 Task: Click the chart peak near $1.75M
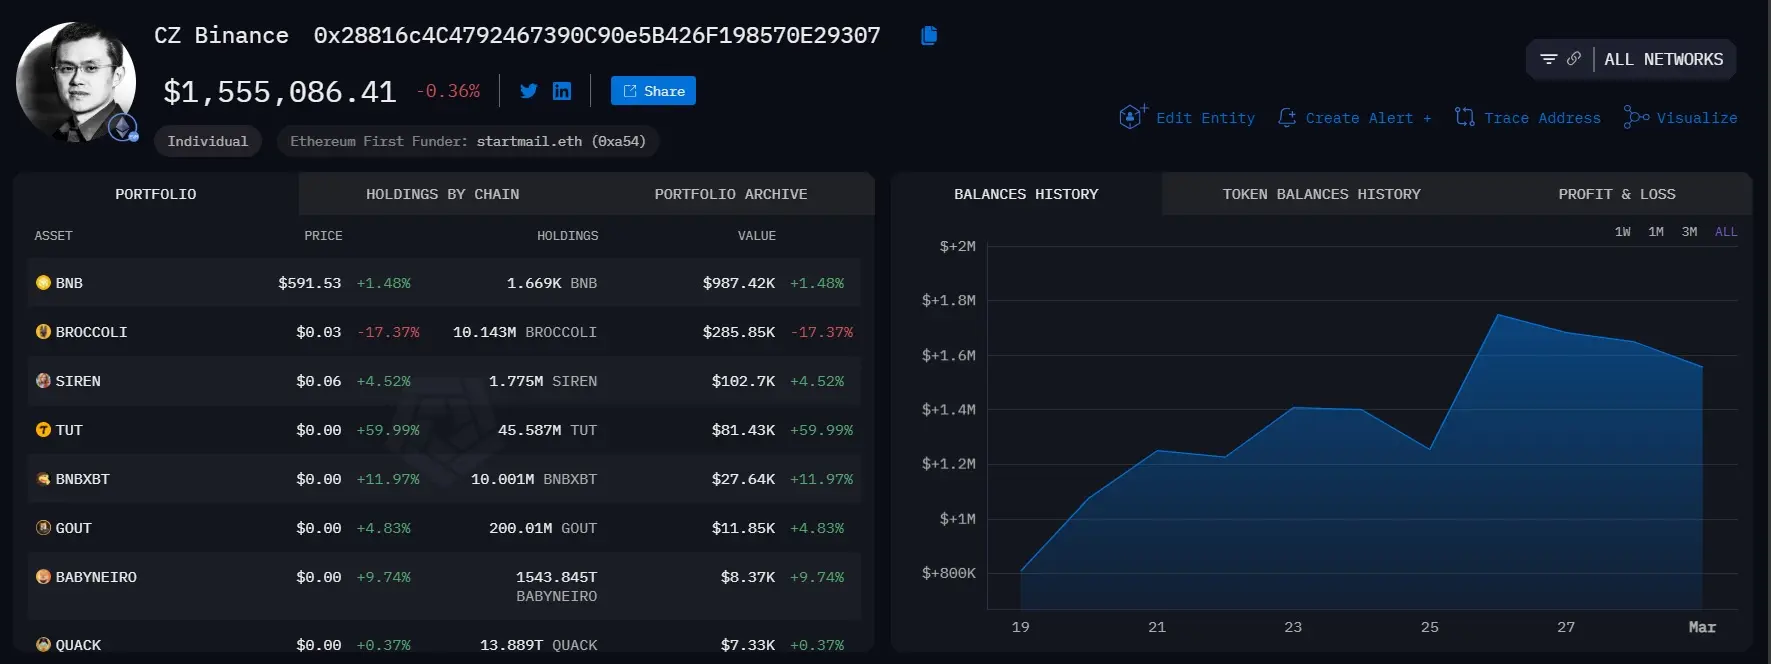coord(1498,315)
